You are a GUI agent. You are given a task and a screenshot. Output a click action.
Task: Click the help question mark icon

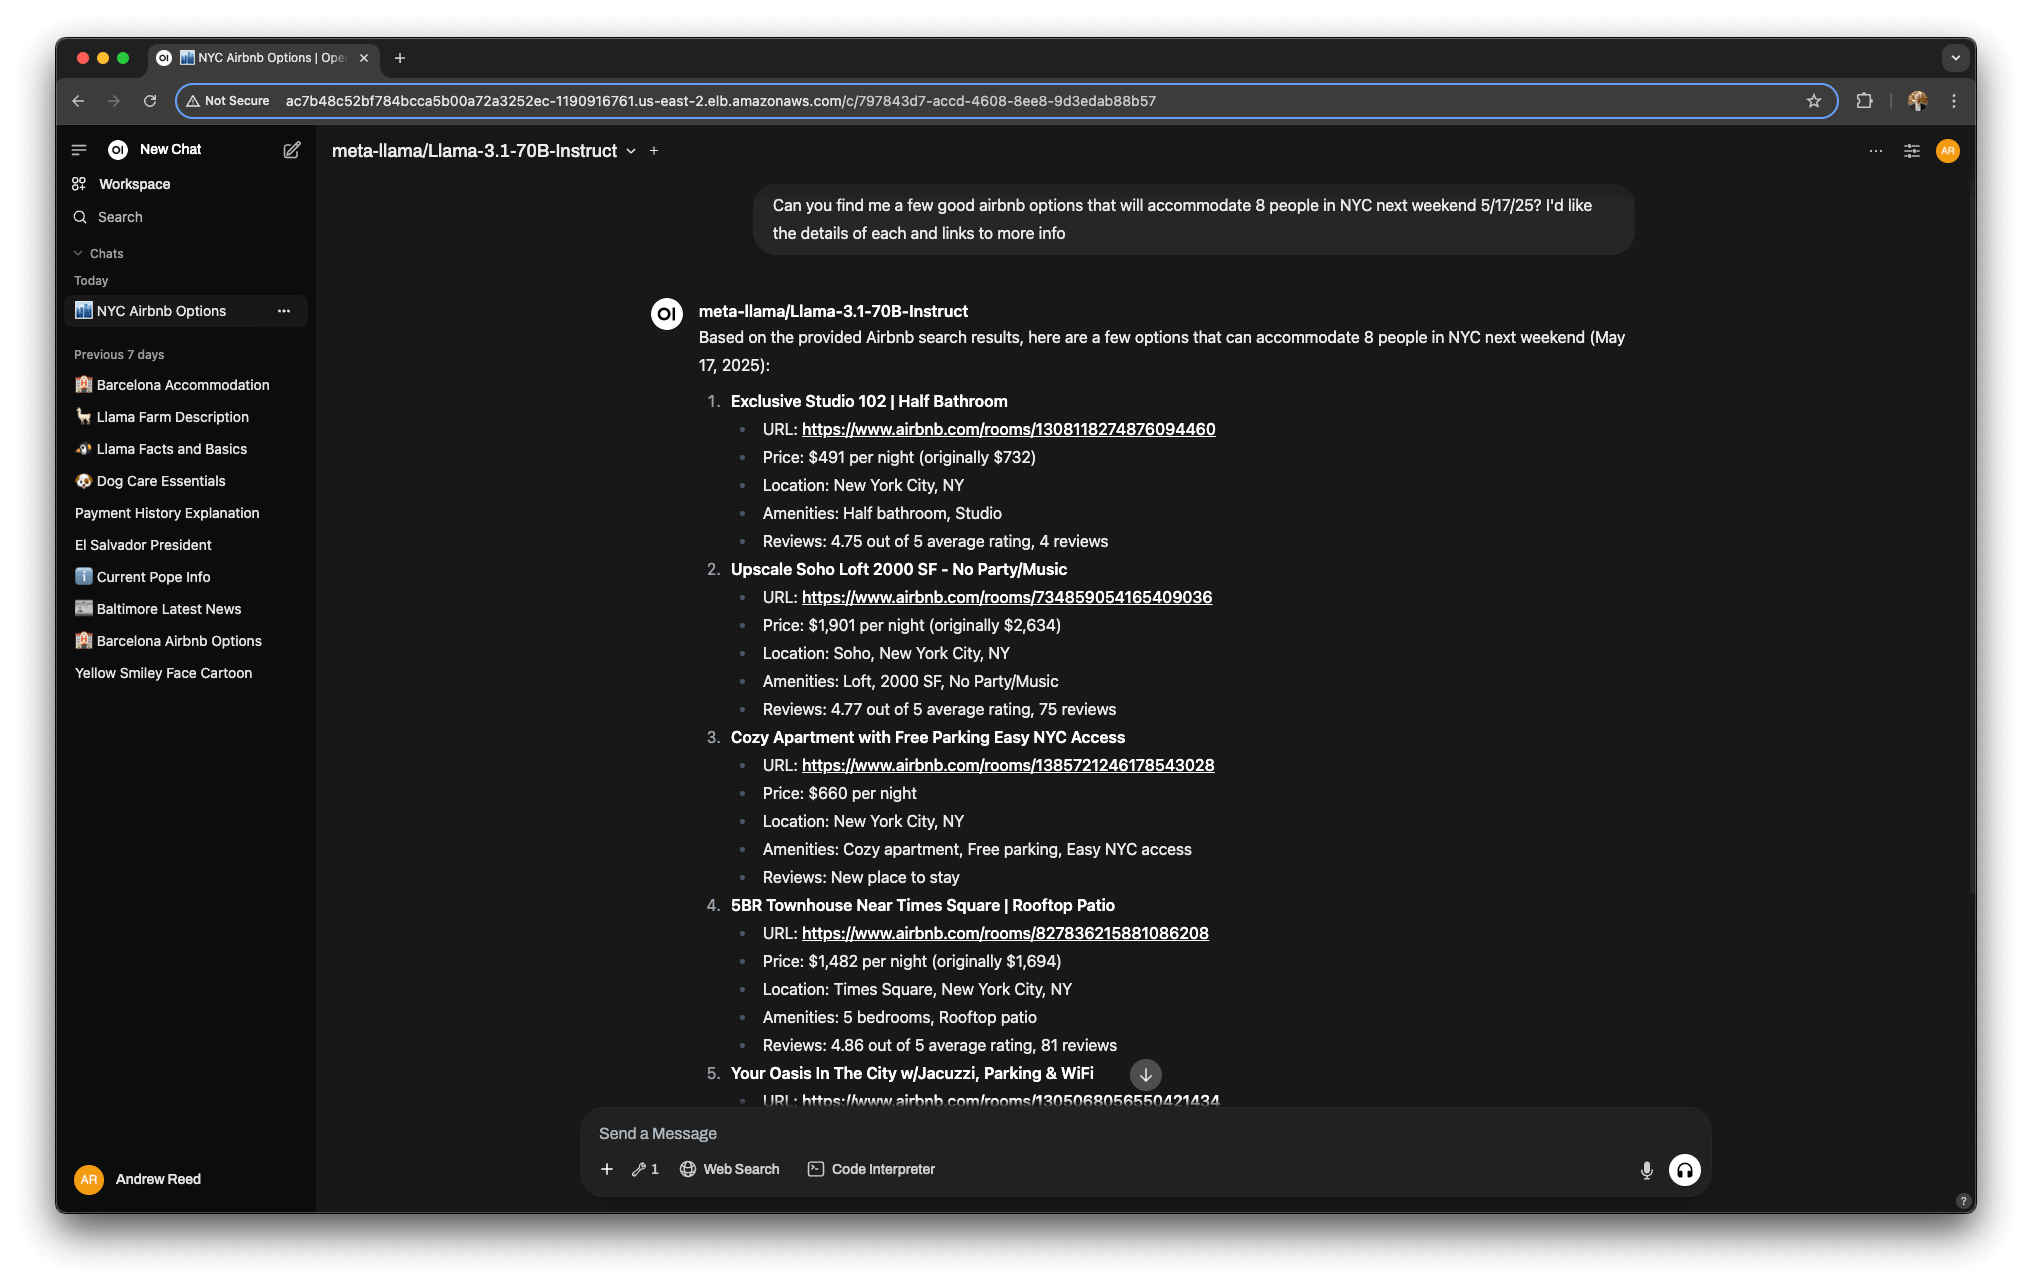pos(1963,1201)
